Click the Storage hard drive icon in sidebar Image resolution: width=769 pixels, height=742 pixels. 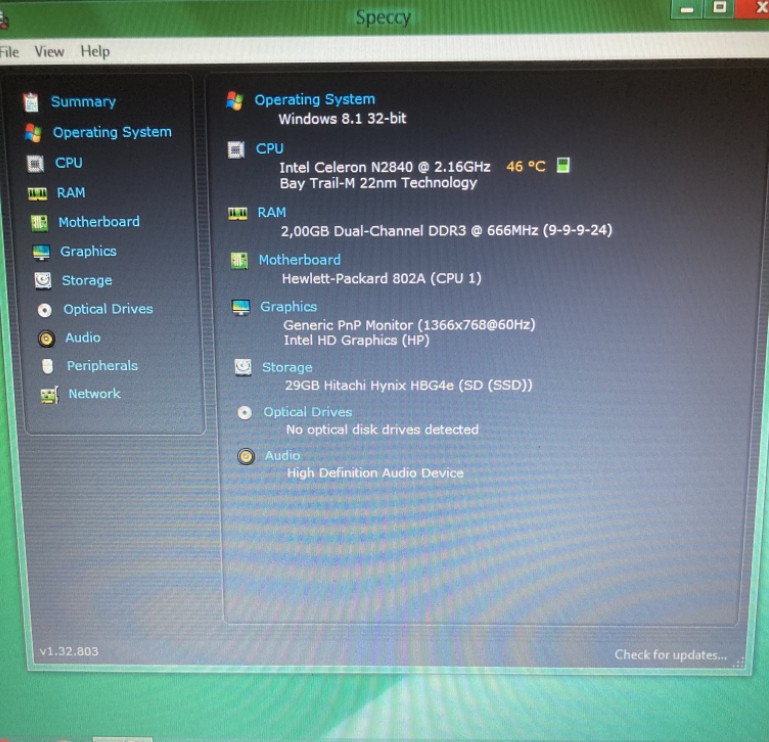tap(43, 281)
